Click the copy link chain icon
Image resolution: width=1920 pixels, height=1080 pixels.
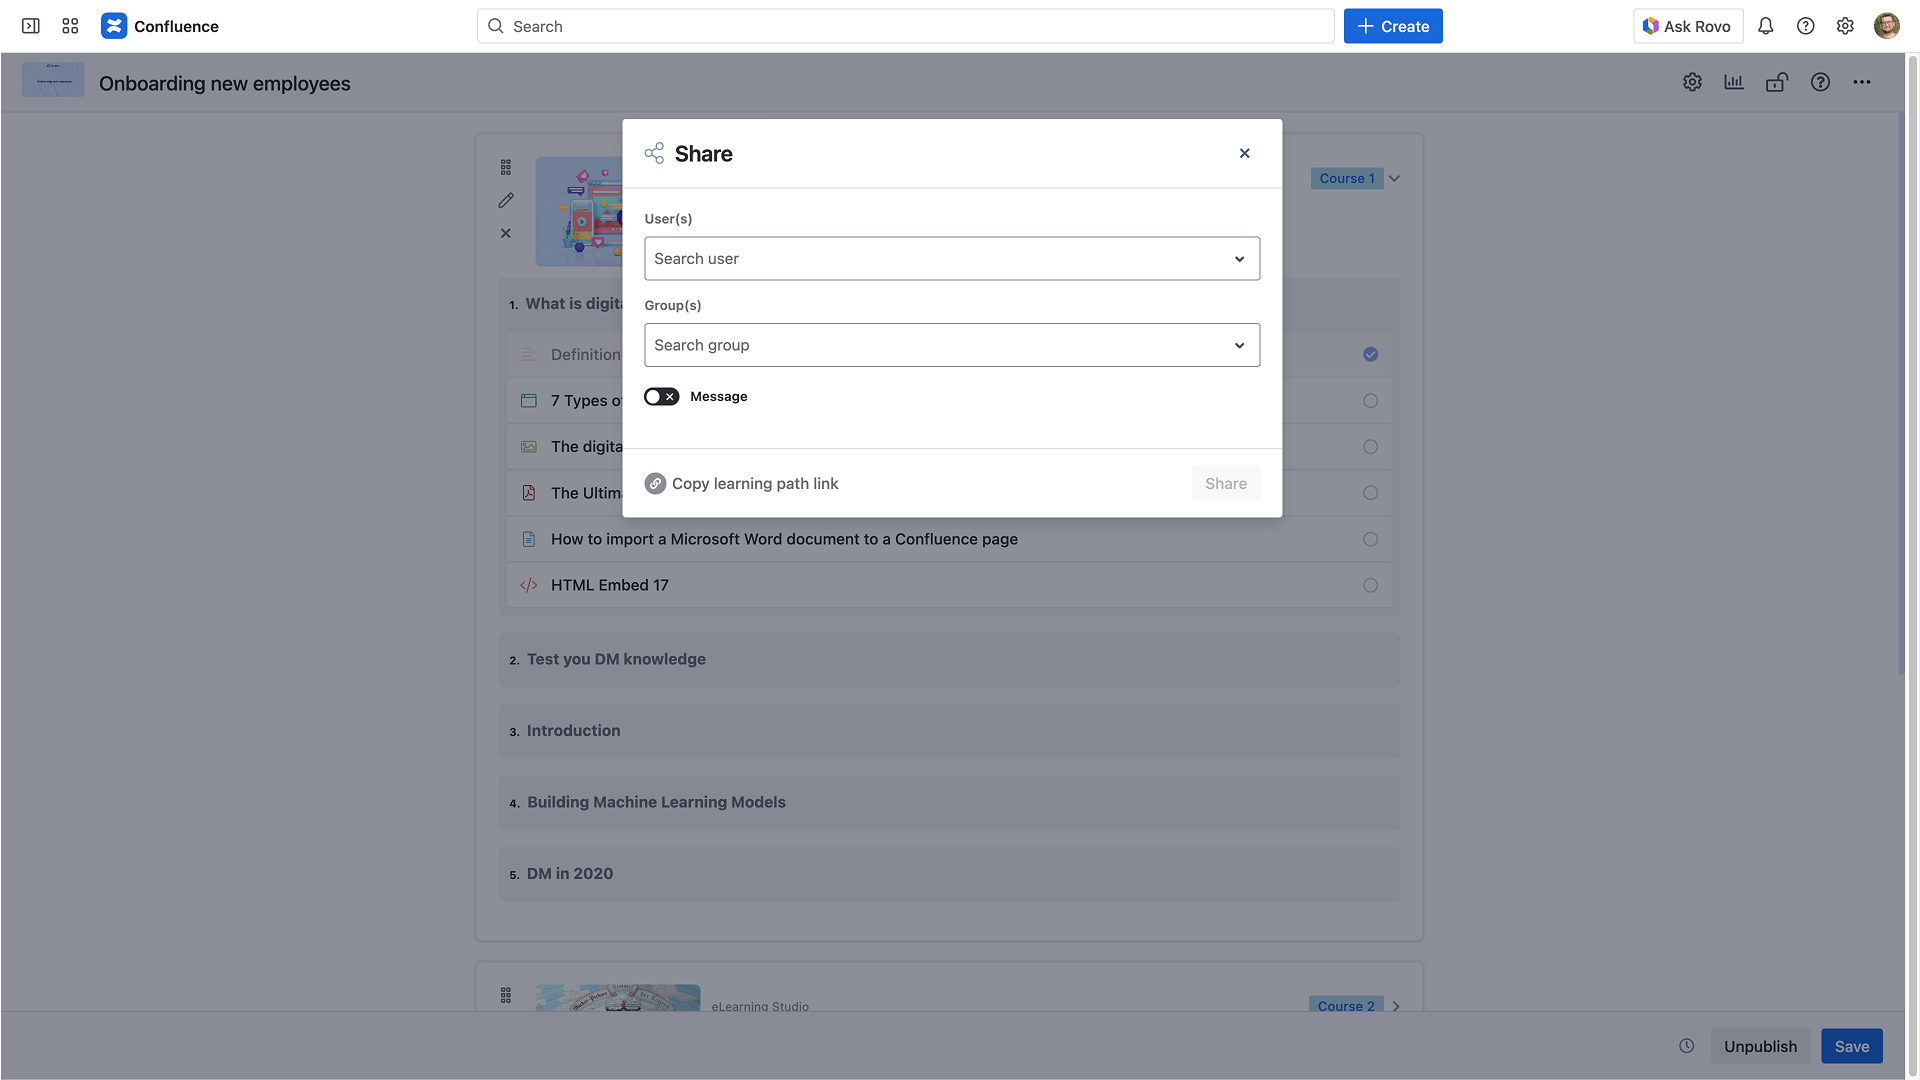655,484
